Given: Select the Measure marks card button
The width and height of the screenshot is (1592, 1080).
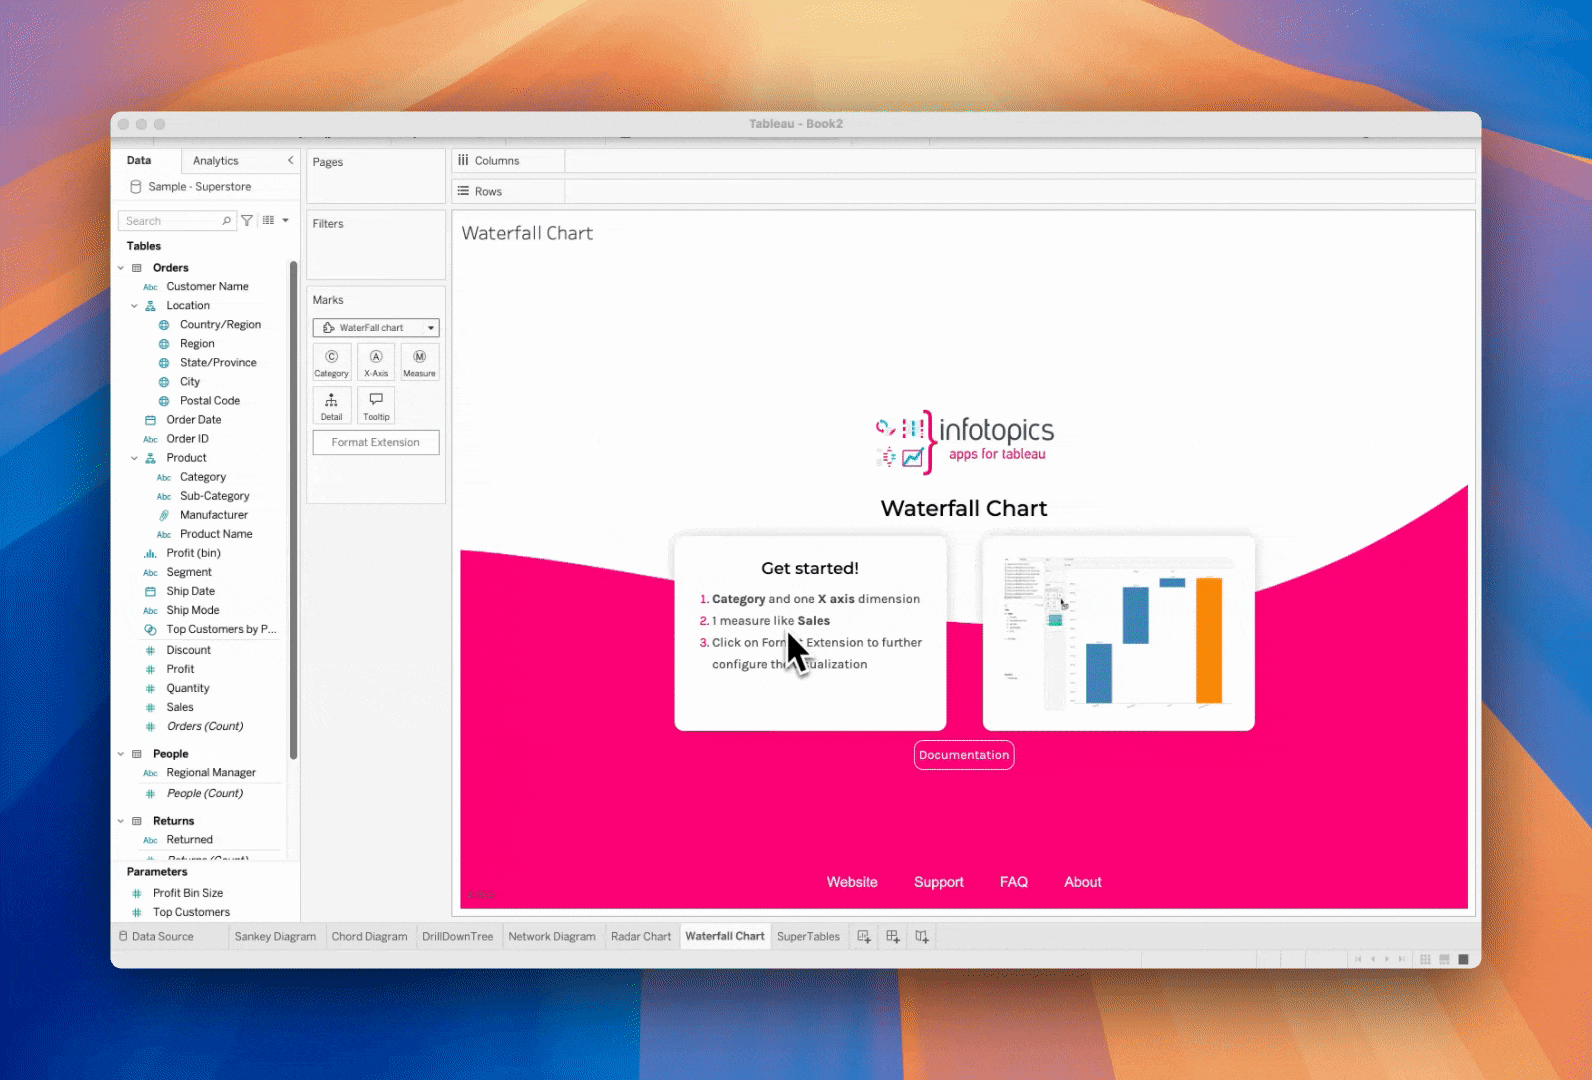Looking at the screenshot, I should coord(419,362).
